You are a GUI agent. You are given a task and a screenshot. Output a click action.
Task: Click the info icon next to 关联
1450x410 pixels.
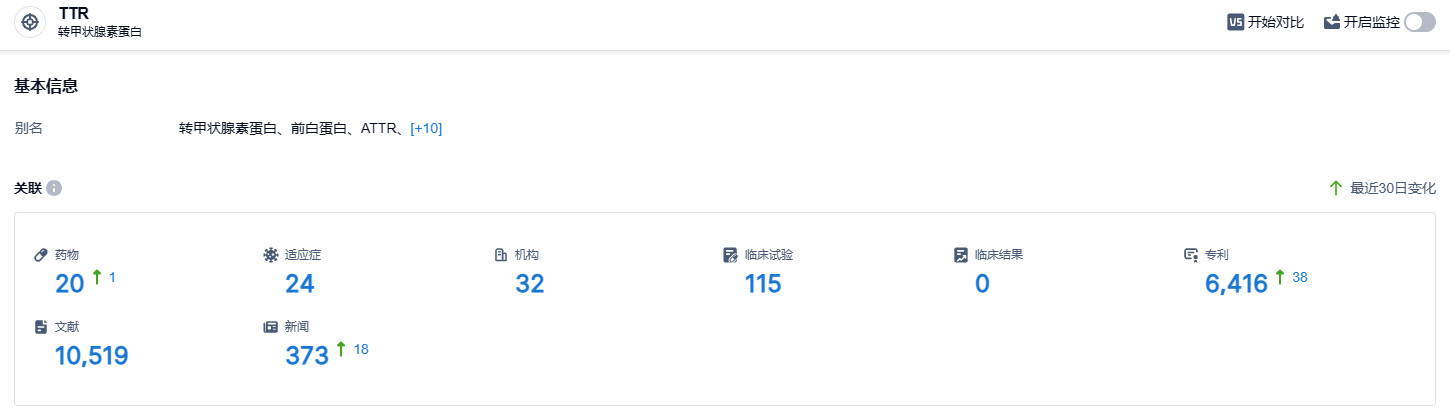click(x=54, y=188)
